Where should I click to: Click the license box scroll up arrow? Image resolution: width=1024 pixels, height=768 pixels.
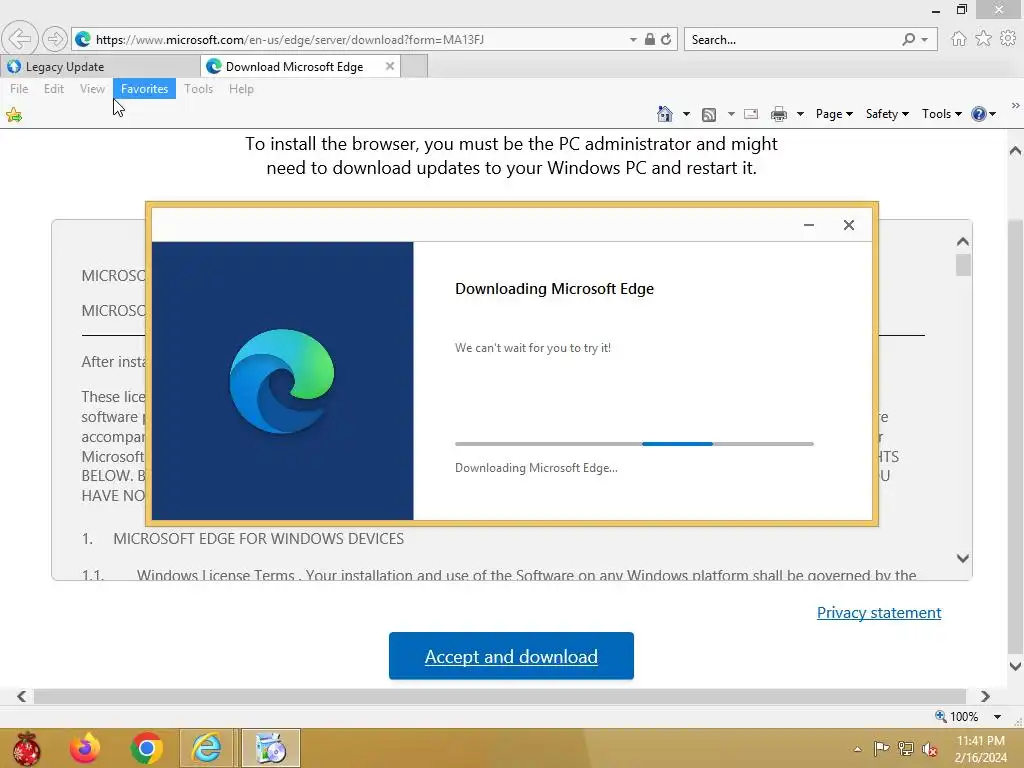coord(963,242)
